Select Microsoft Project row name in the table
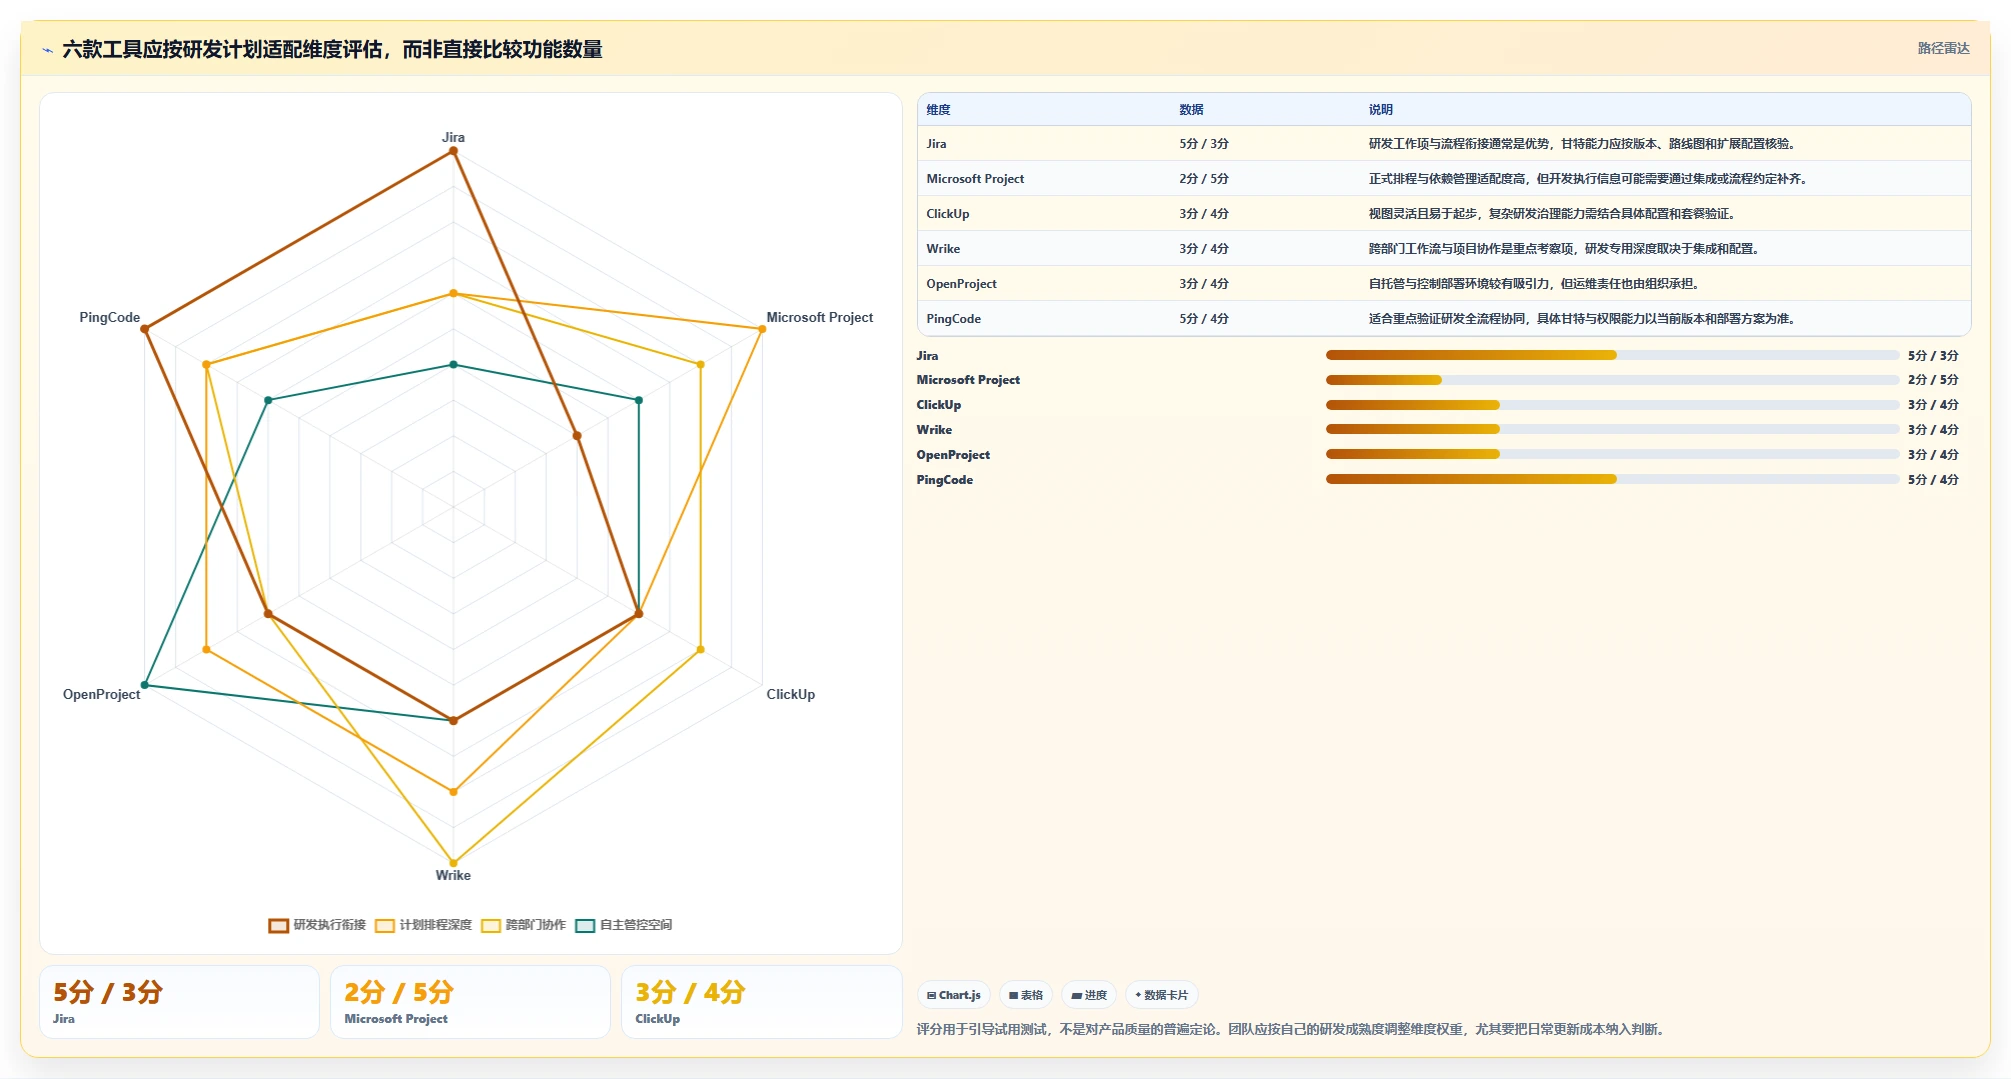 tap(975, 179)
